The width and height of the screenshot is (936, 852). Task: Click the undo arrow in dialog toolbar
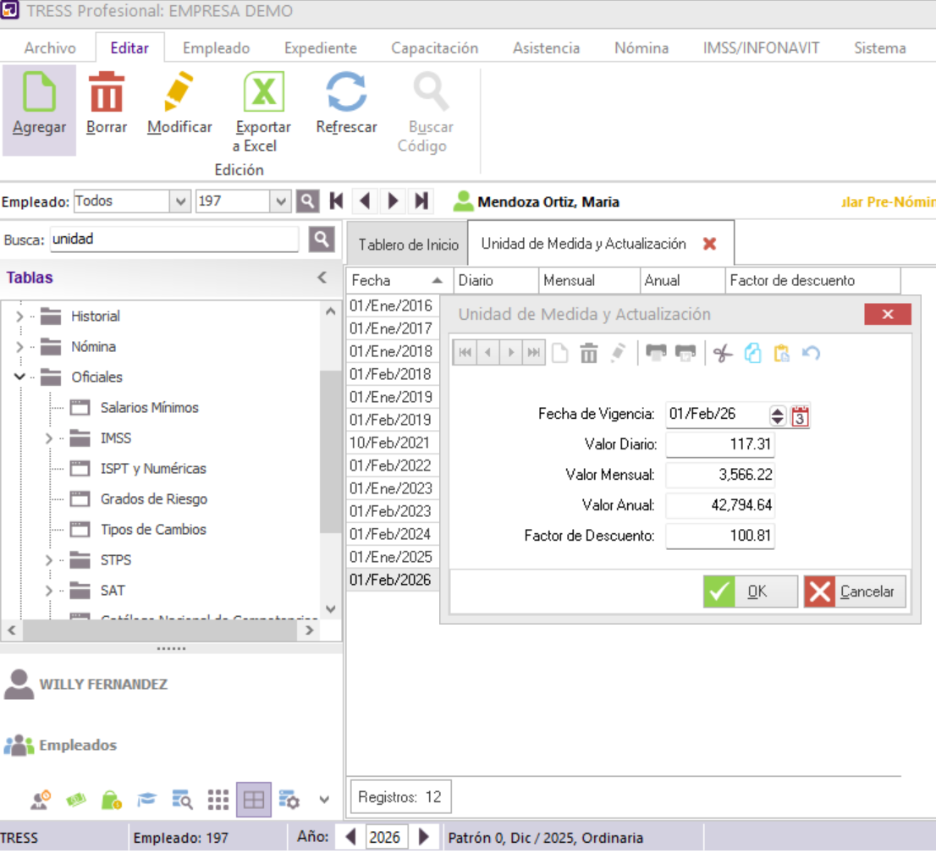[x=811, y=353]
